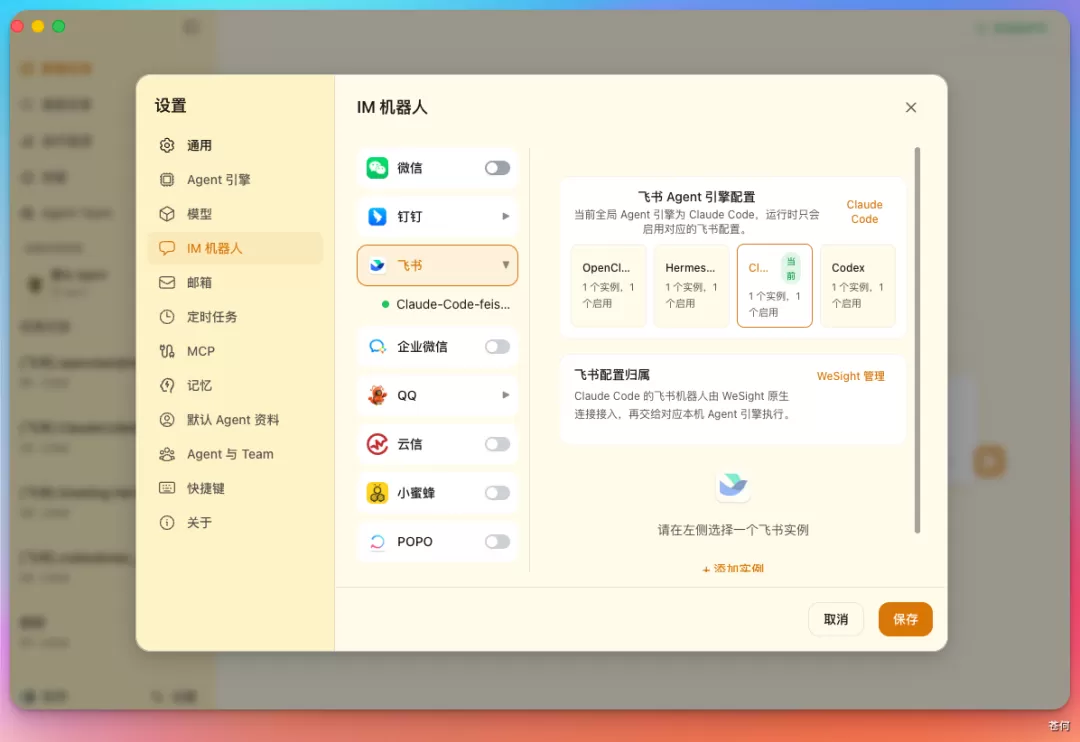1080x742 pixels.
Task: Open the MCP settings section
Action: point(235,351)
